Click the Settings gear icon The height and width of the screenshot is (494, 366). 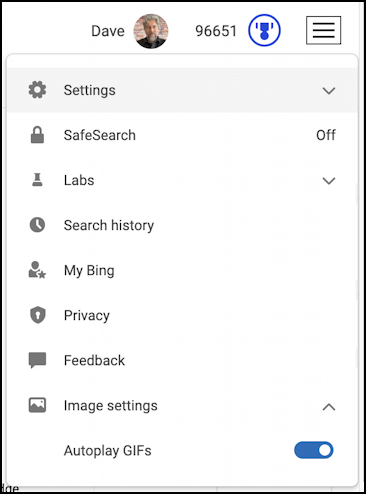click(x=37, y=90)
